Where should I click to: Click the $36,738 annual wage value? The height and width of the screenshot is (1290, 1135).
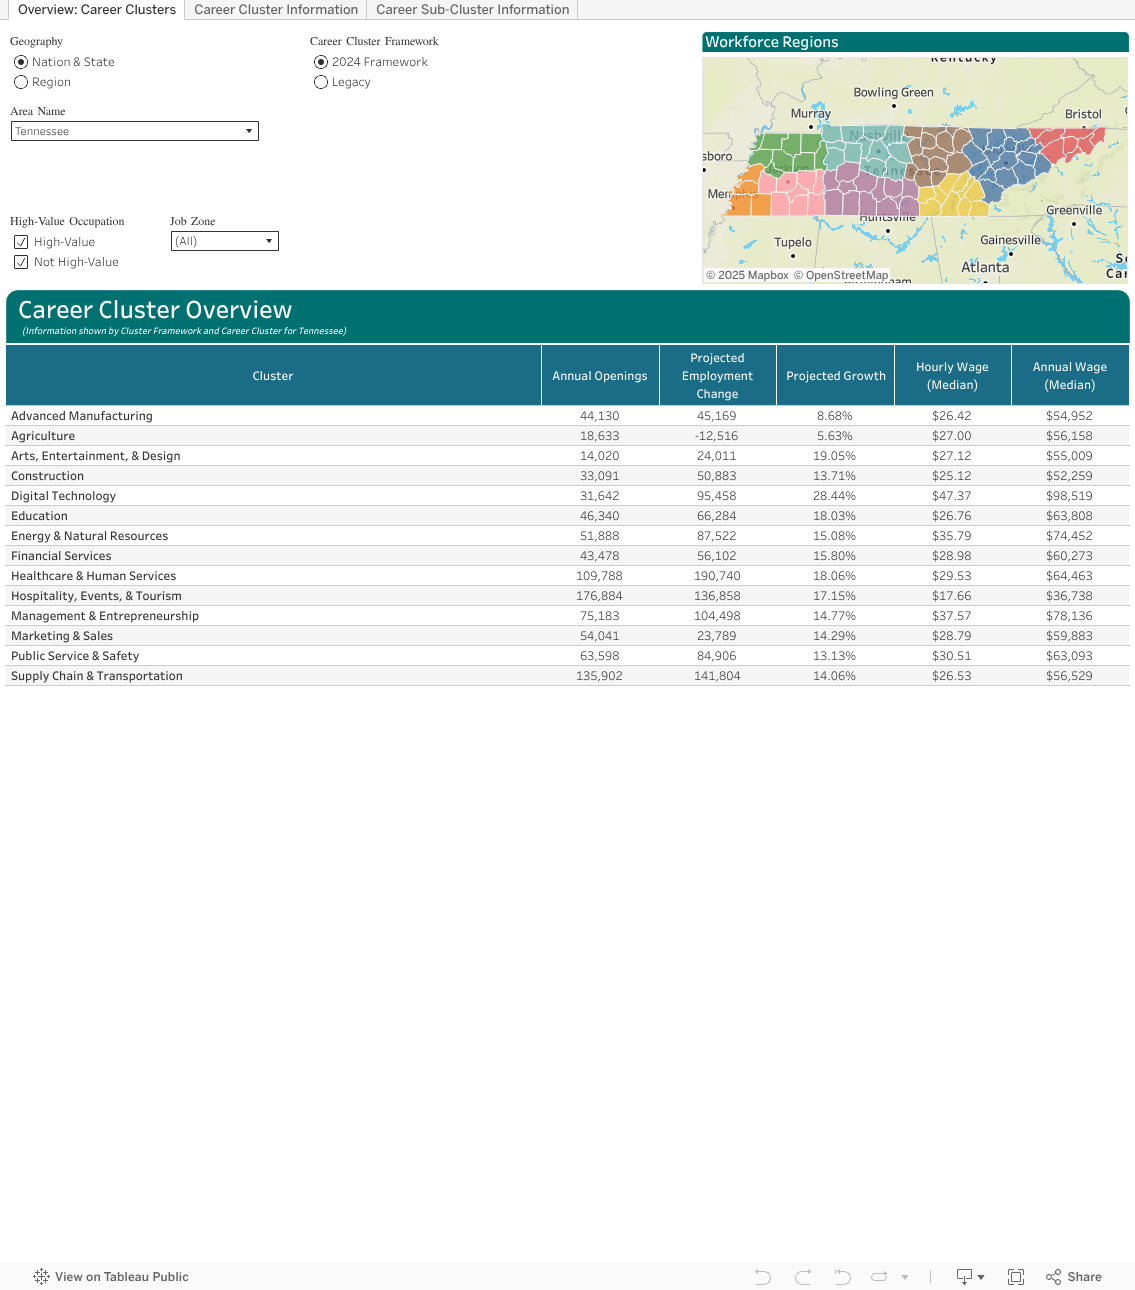pyautogui.click(x=1069, y=596)
